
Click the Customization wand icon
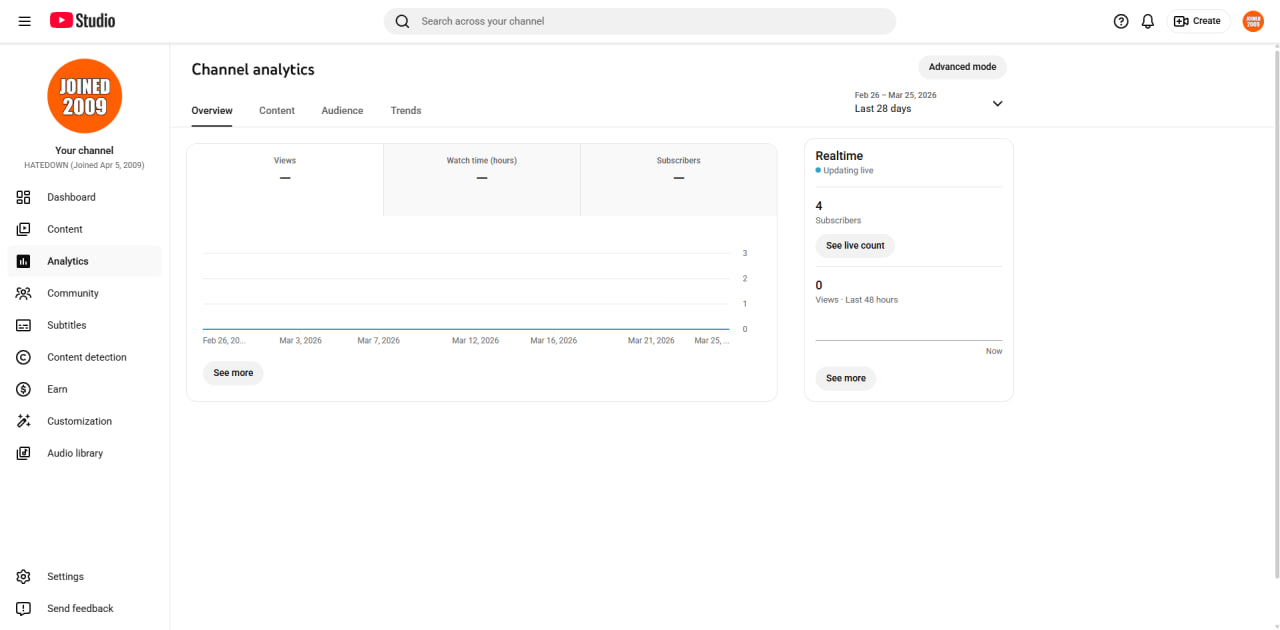pos(24,421)
